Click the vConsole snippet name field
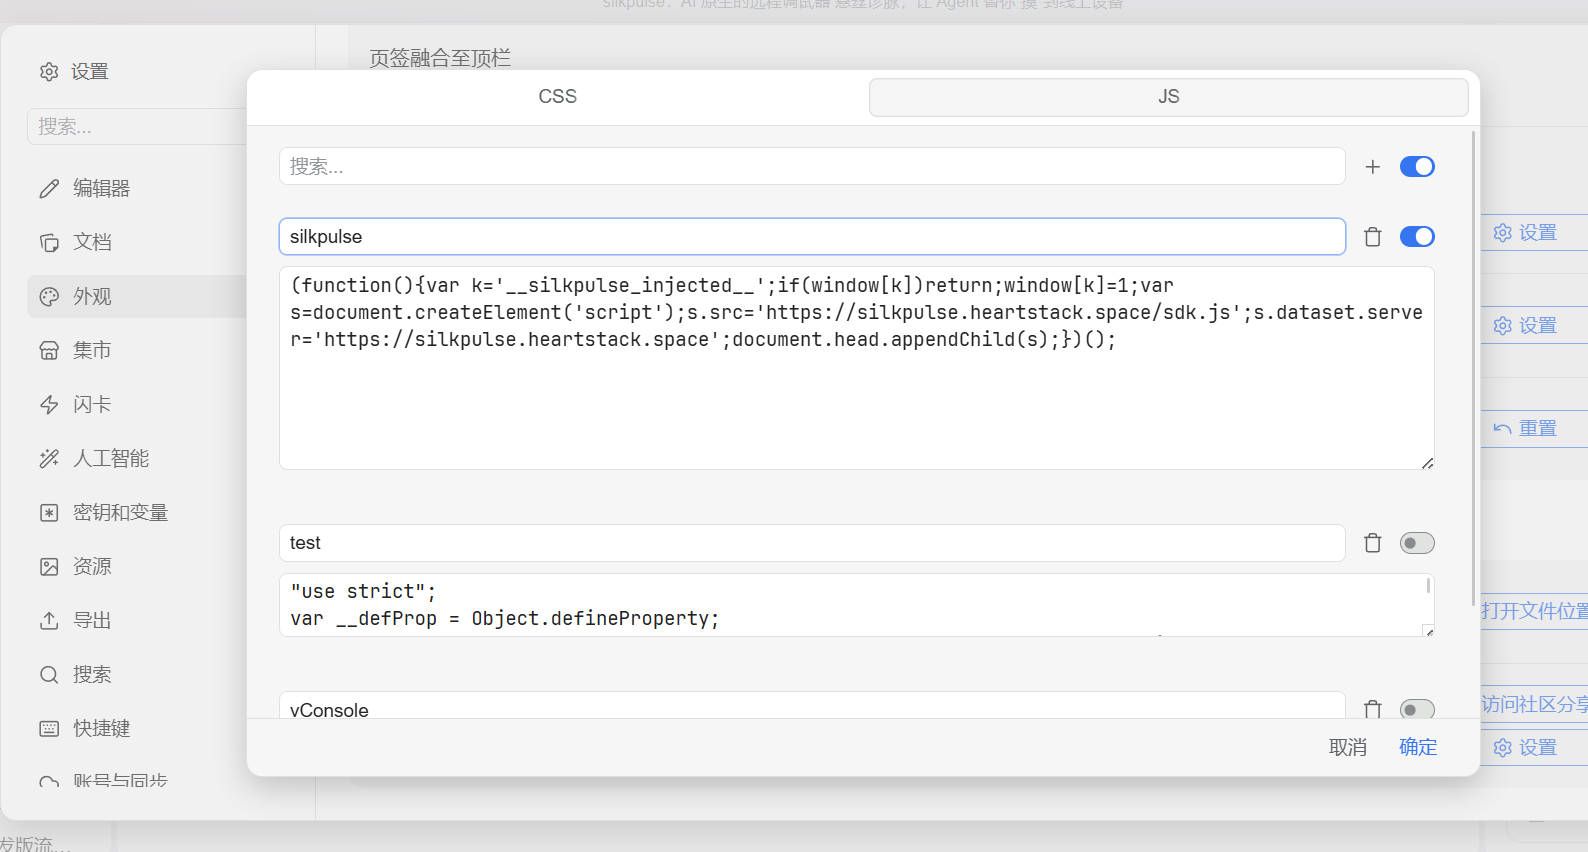This screenshot has width=1588, height=852. [x=812, y=706]
